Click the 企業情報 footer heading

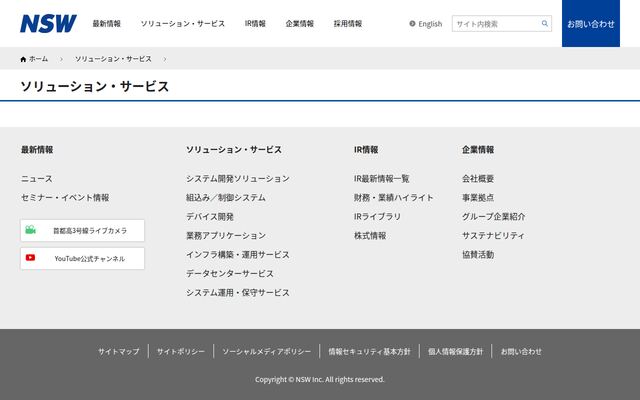[x=478, y=150]
